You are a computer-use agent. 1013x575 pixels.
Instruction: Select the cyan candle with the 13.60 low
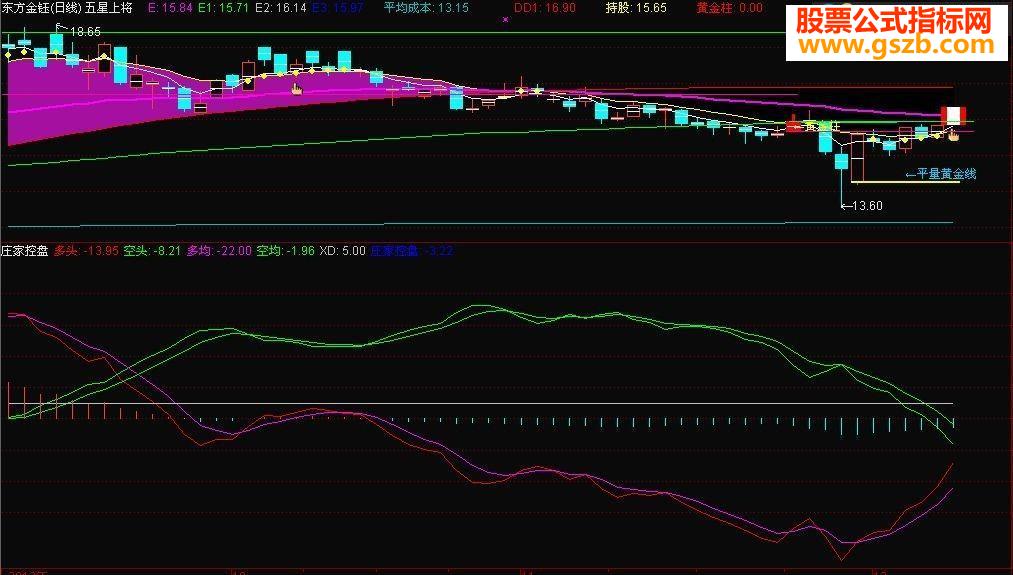(x=841, y=162)
